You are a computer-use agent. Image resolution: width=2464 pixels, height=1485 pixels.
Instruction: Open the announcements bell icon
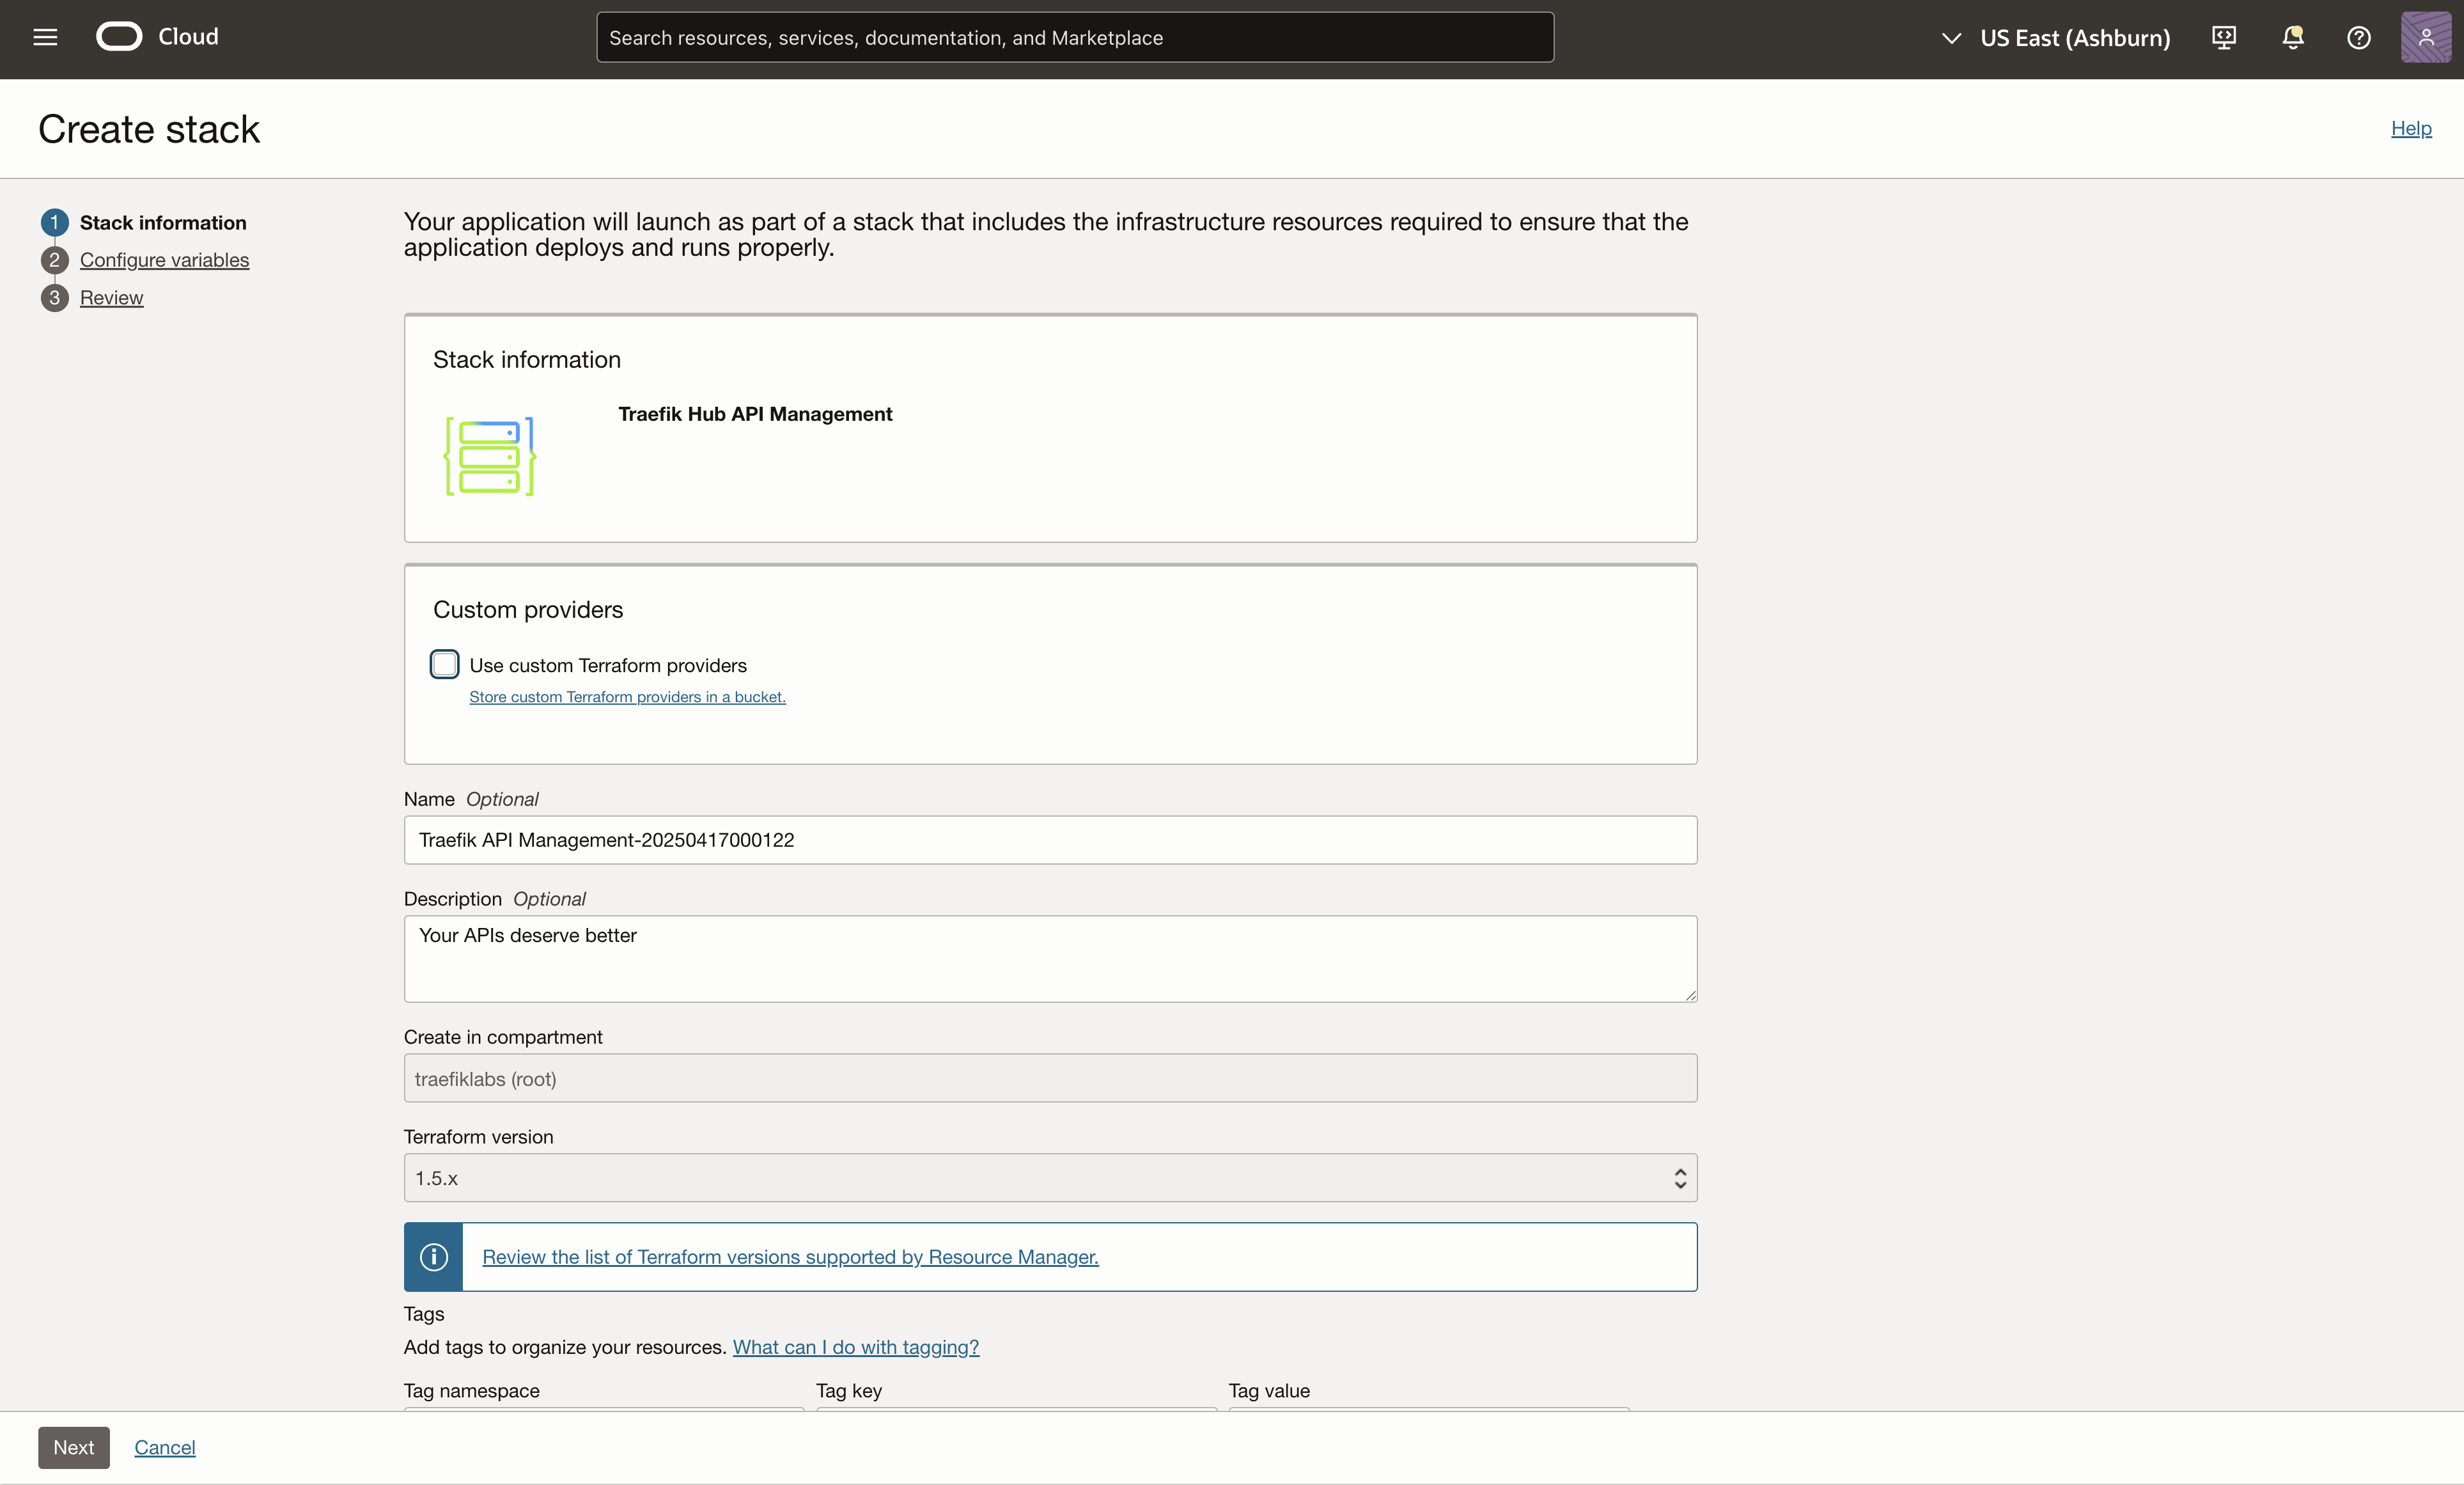tap(2292, 37)
